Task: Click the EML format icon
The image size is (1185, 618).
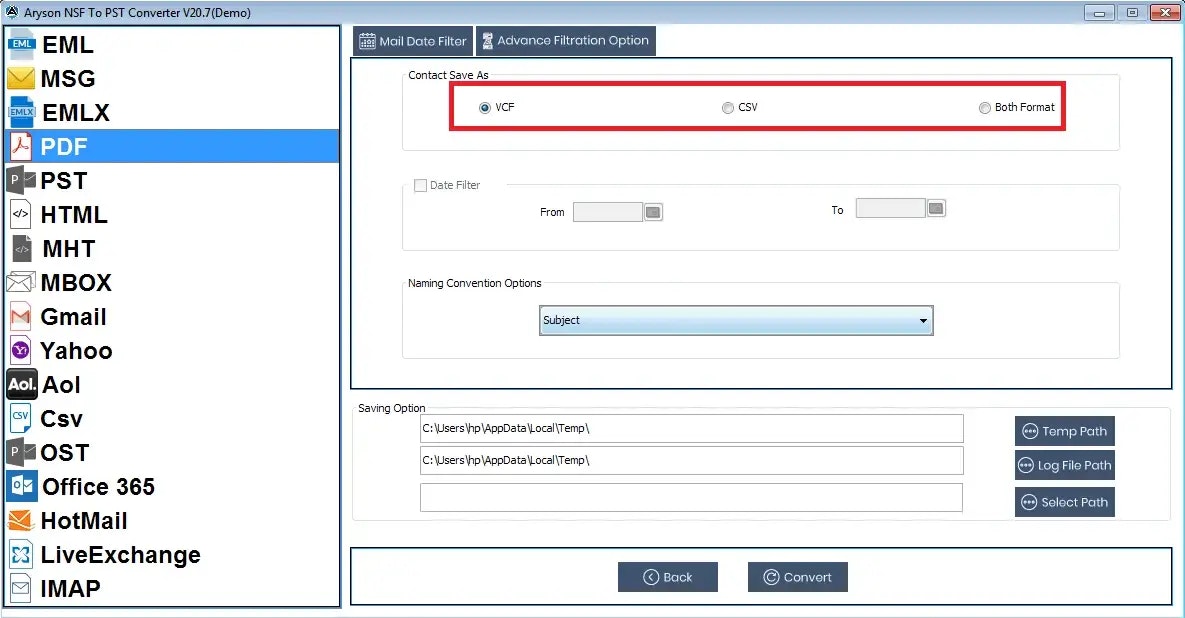Action: [x=21, y=45]
